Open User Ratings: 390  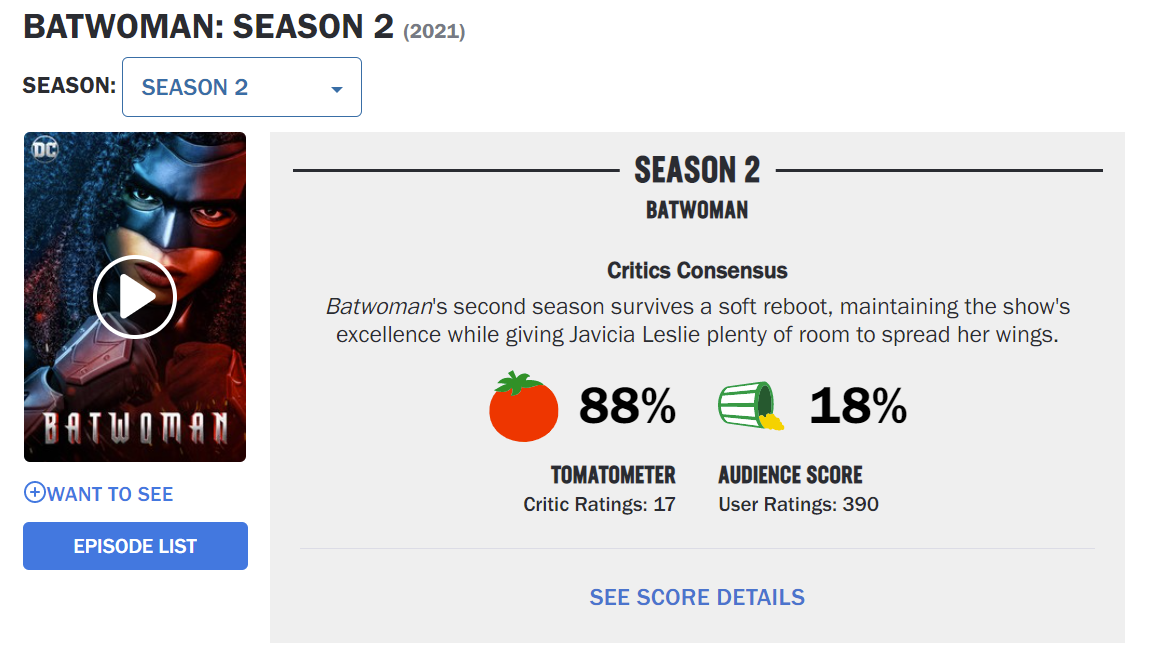(x=798, y=505)
